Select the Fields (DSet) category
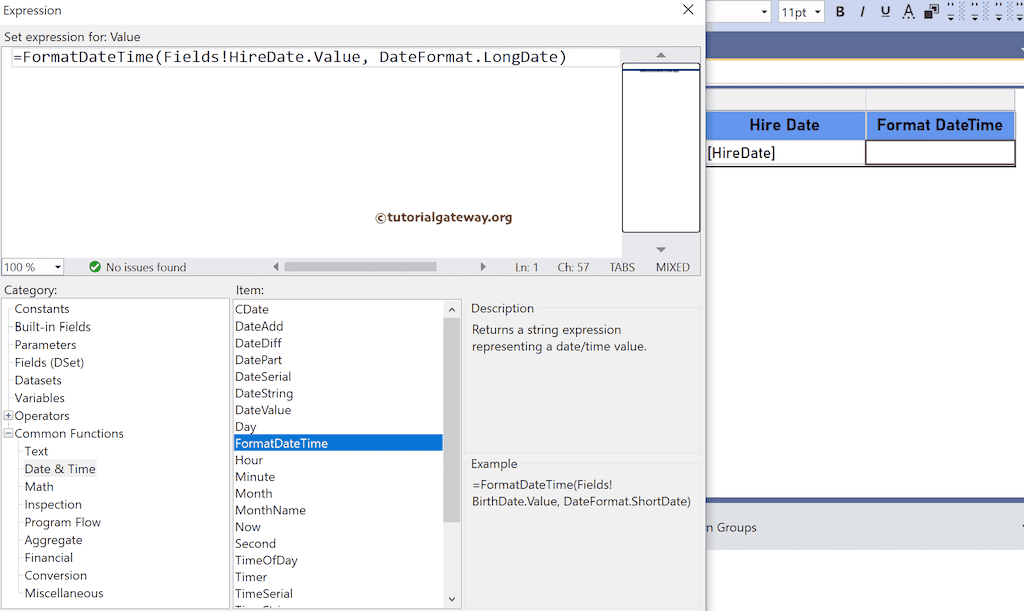1024x611 pixels. [49, 362]
